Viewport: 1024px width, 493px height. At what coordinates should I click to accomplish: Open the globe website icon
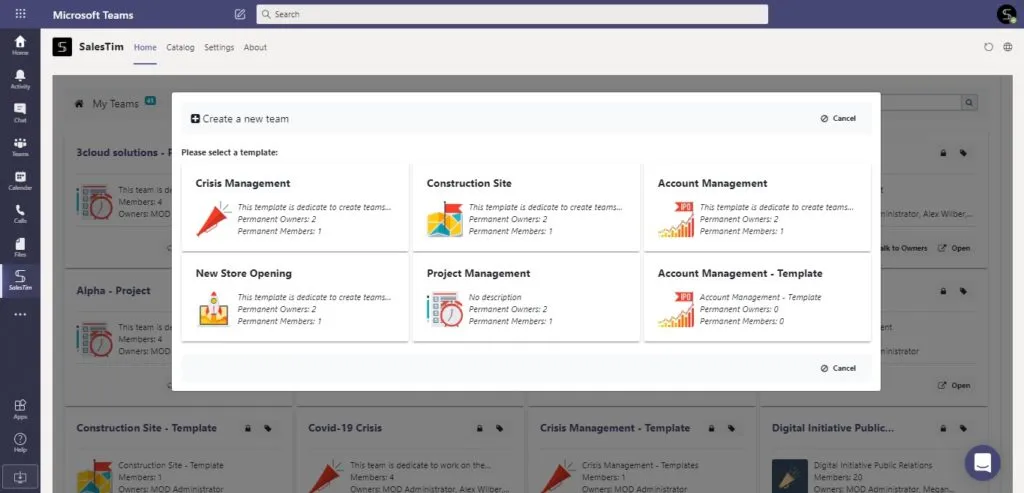point(1008,47)
